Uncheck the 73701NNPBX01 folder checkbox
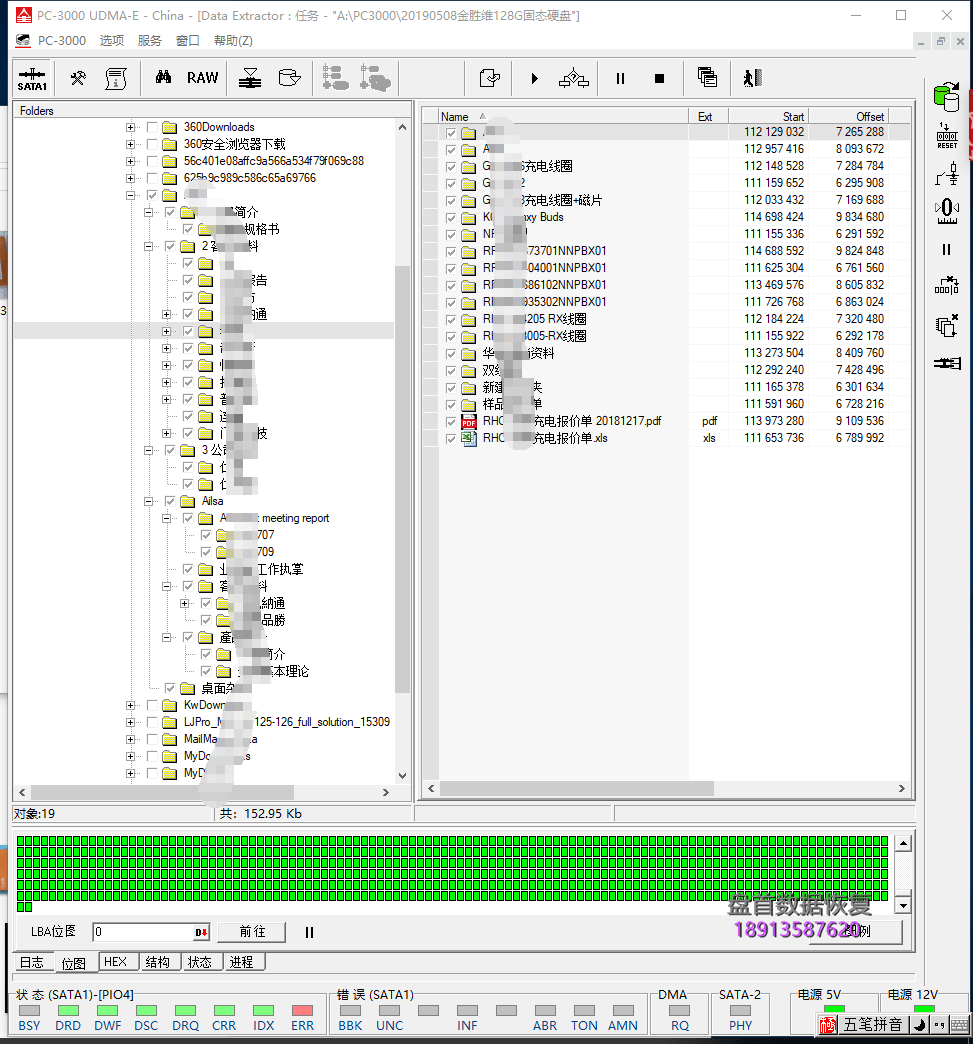973x1044 pixels. 451,252
